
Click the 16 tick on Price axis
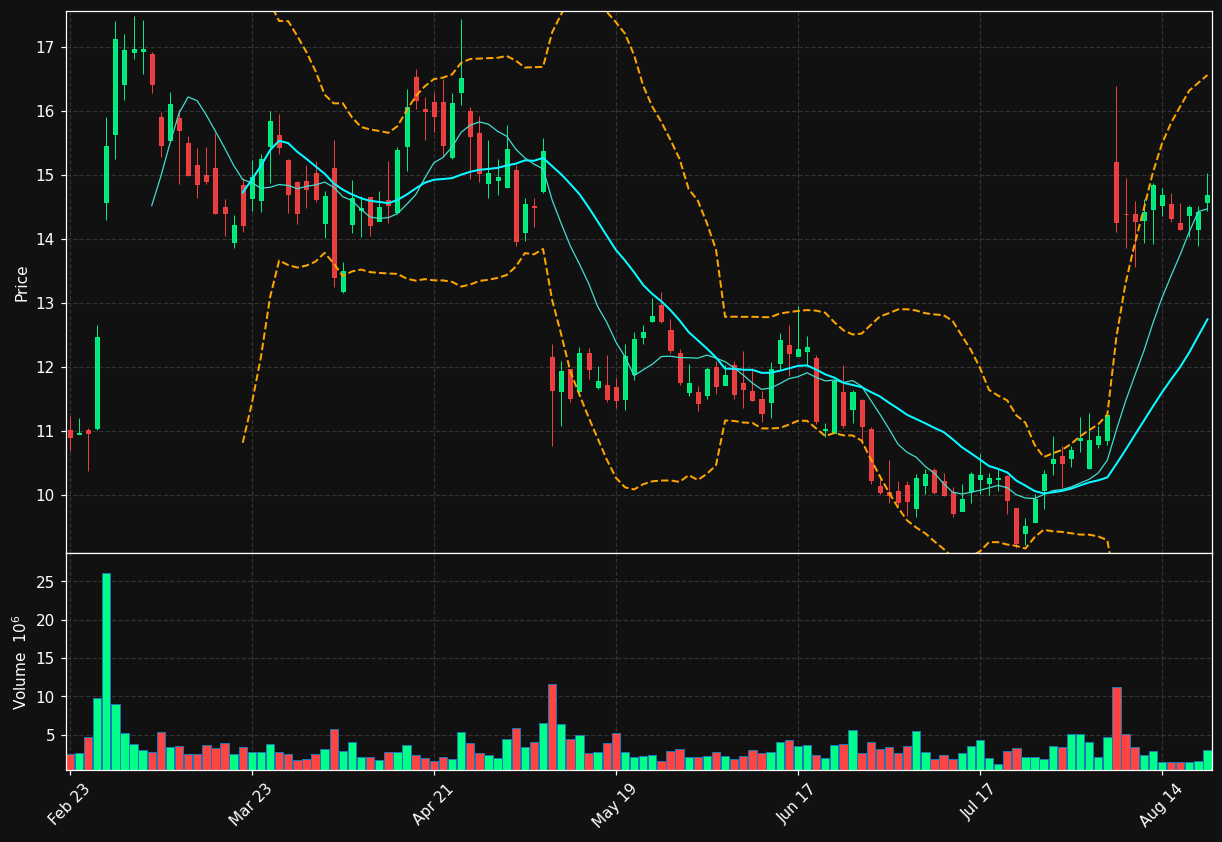(48, 112)
